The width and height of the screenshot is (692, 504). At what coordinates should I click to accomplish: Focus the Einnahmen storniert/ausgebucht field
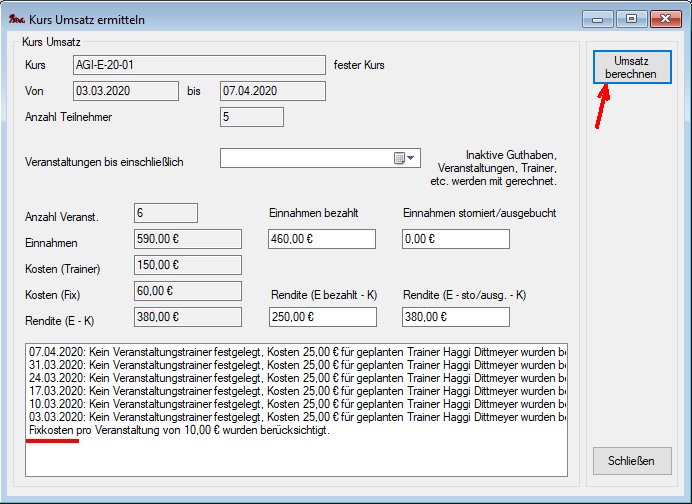(455, 239)
